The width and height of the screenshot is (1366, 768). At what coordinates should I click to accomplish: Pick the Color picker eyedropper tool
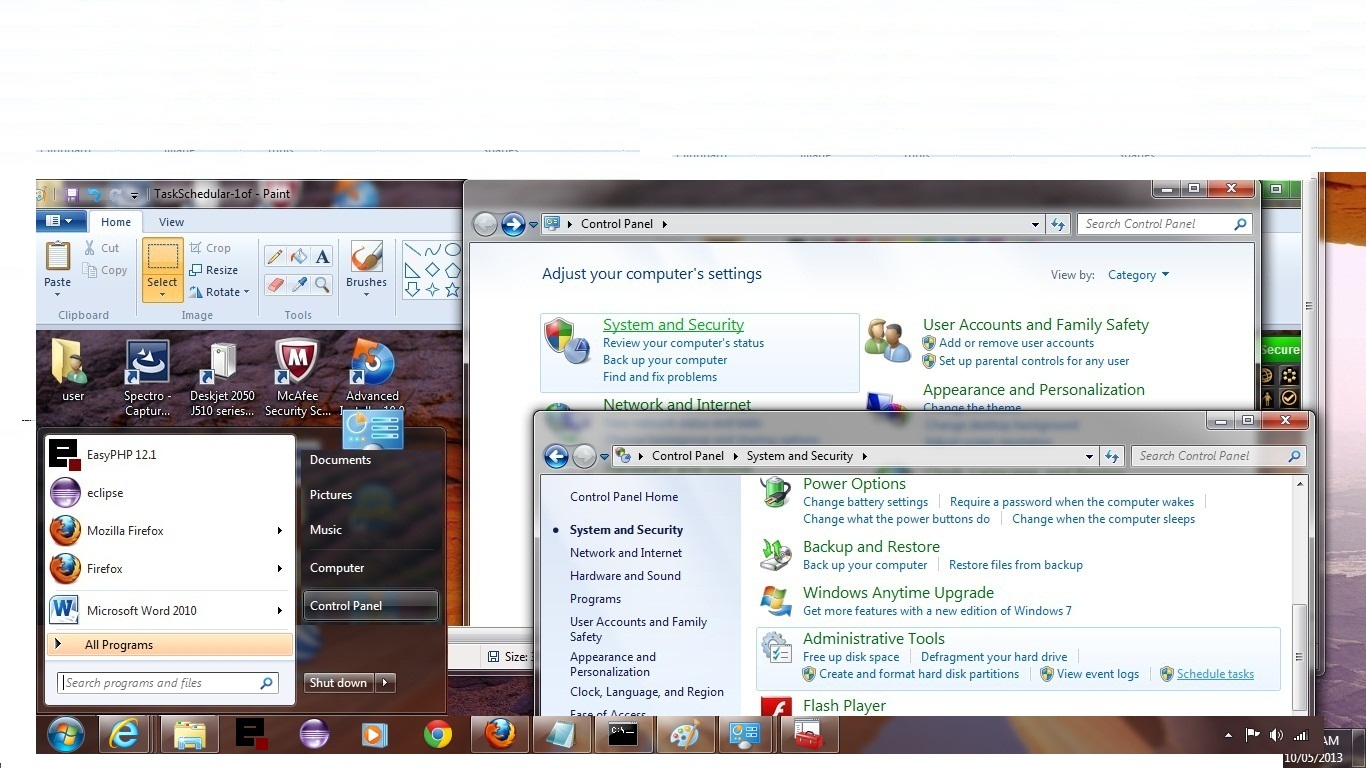pyautogui.click(x=298, y=285)
